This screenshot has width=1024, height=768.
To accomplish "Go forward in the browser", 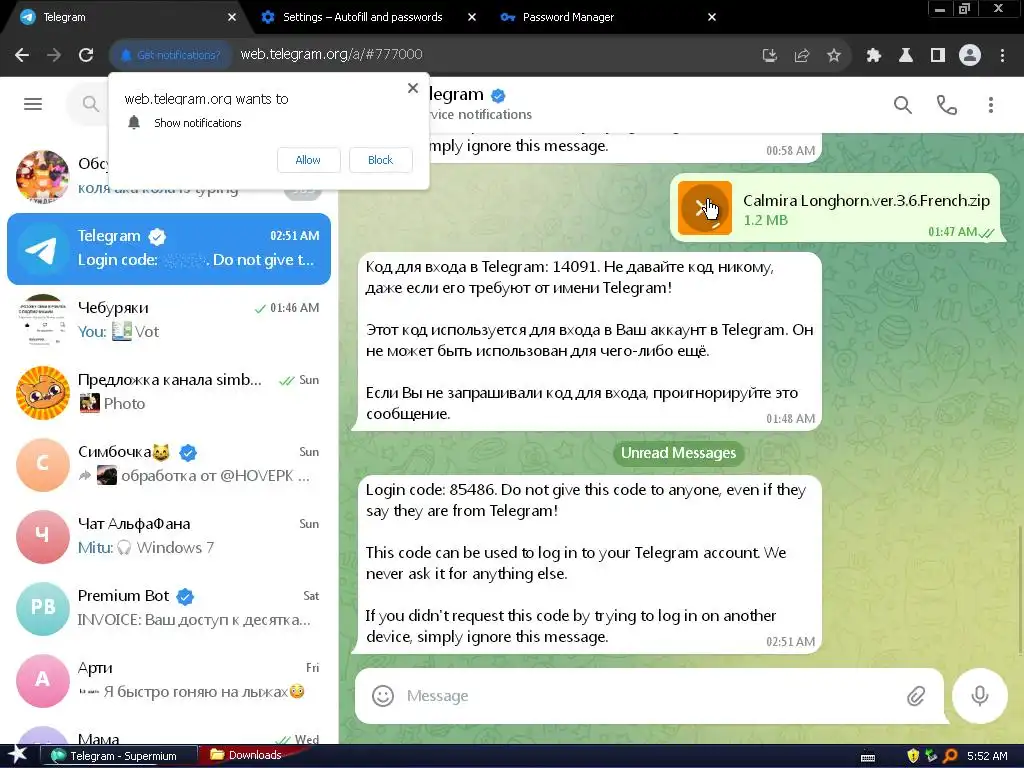I will point(54,55).
